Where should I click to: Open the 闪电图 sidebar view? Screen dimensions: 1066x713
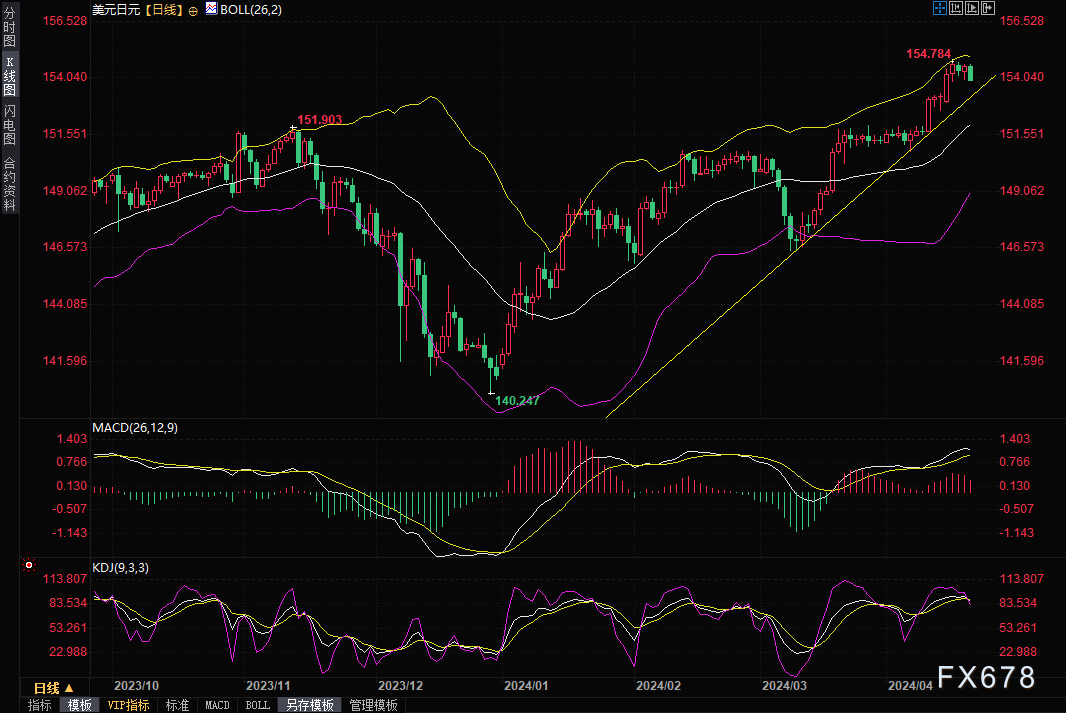coord(9,125)
